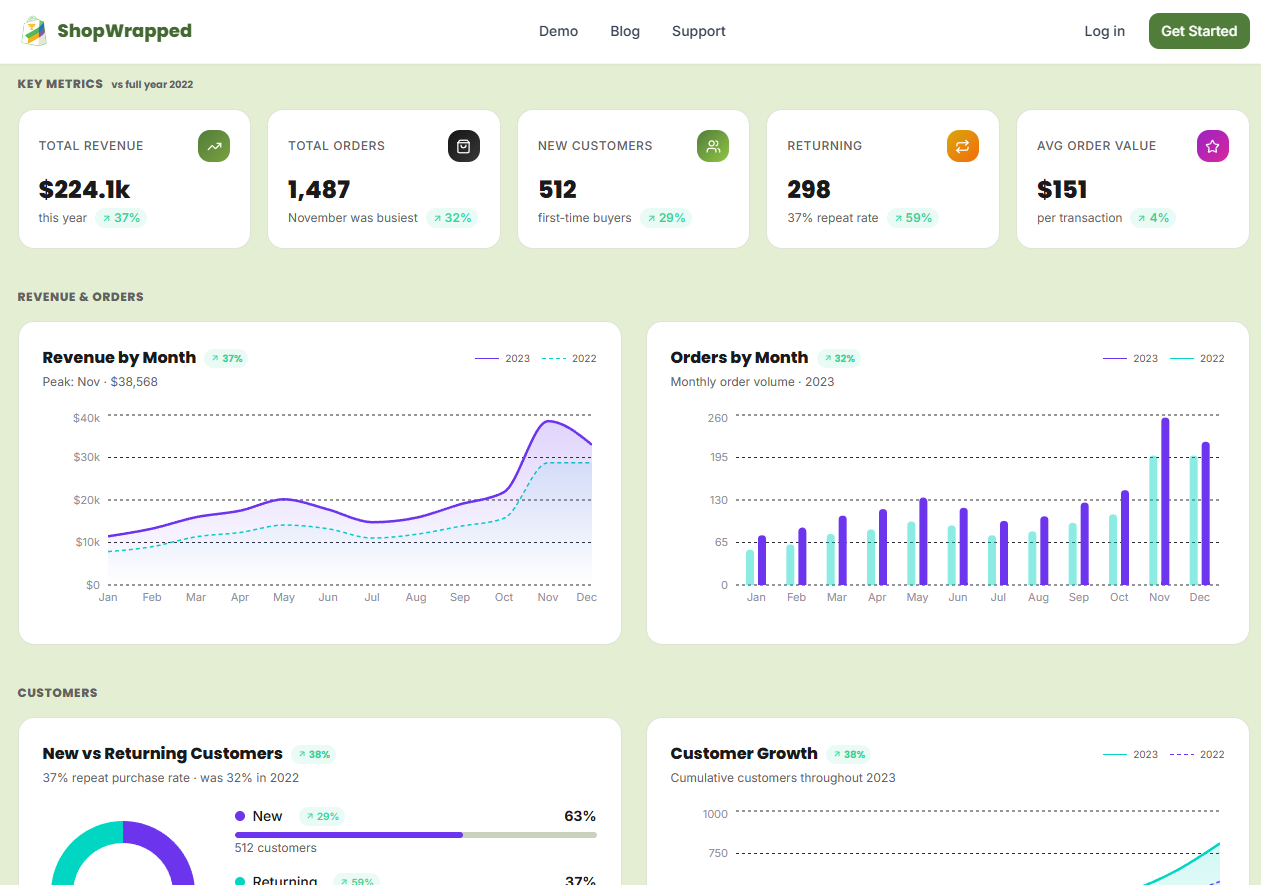1261x885 pixels.
Task: Click the Customer Growth title
Action: click(x=744, y=754)
